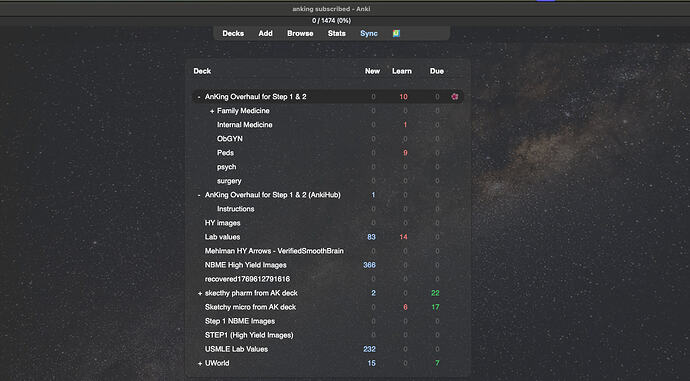Screen dimensions: 690x381
Task: Click new count 2 for skecthy pharm
Action: [x=373, y=293]
